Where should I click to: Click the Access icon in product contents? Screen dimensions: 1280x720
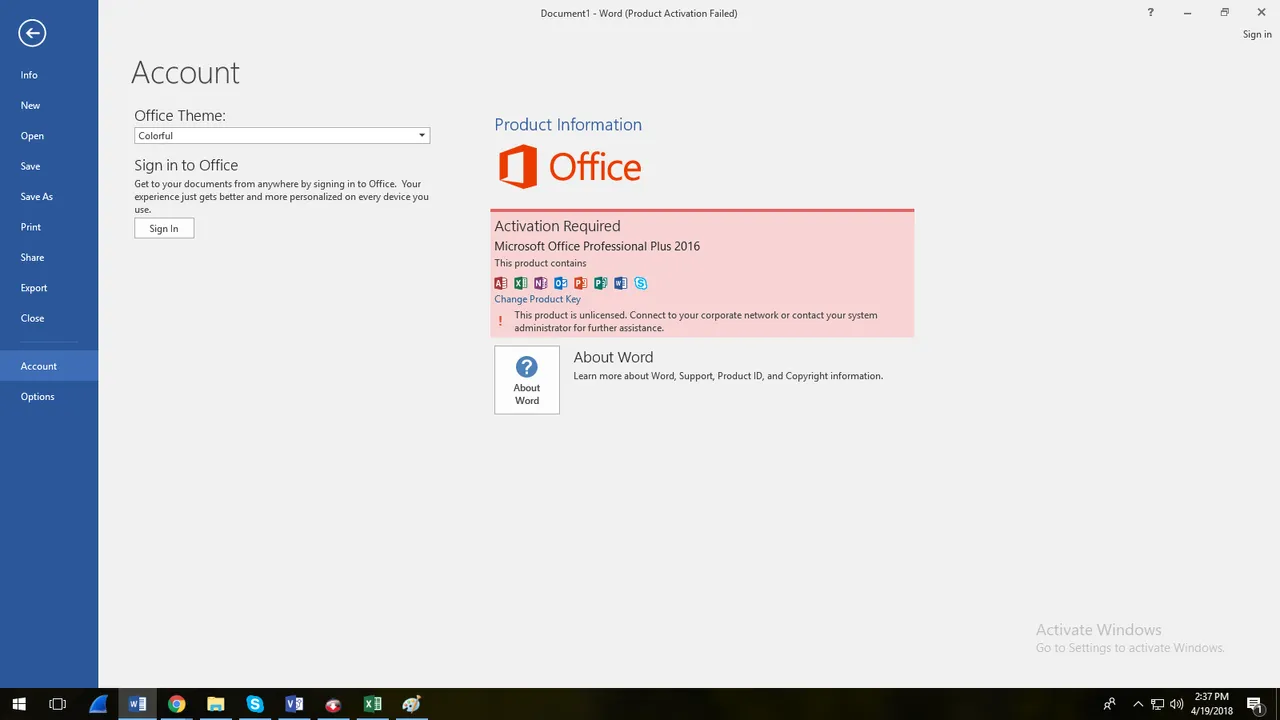coord(501,283)
